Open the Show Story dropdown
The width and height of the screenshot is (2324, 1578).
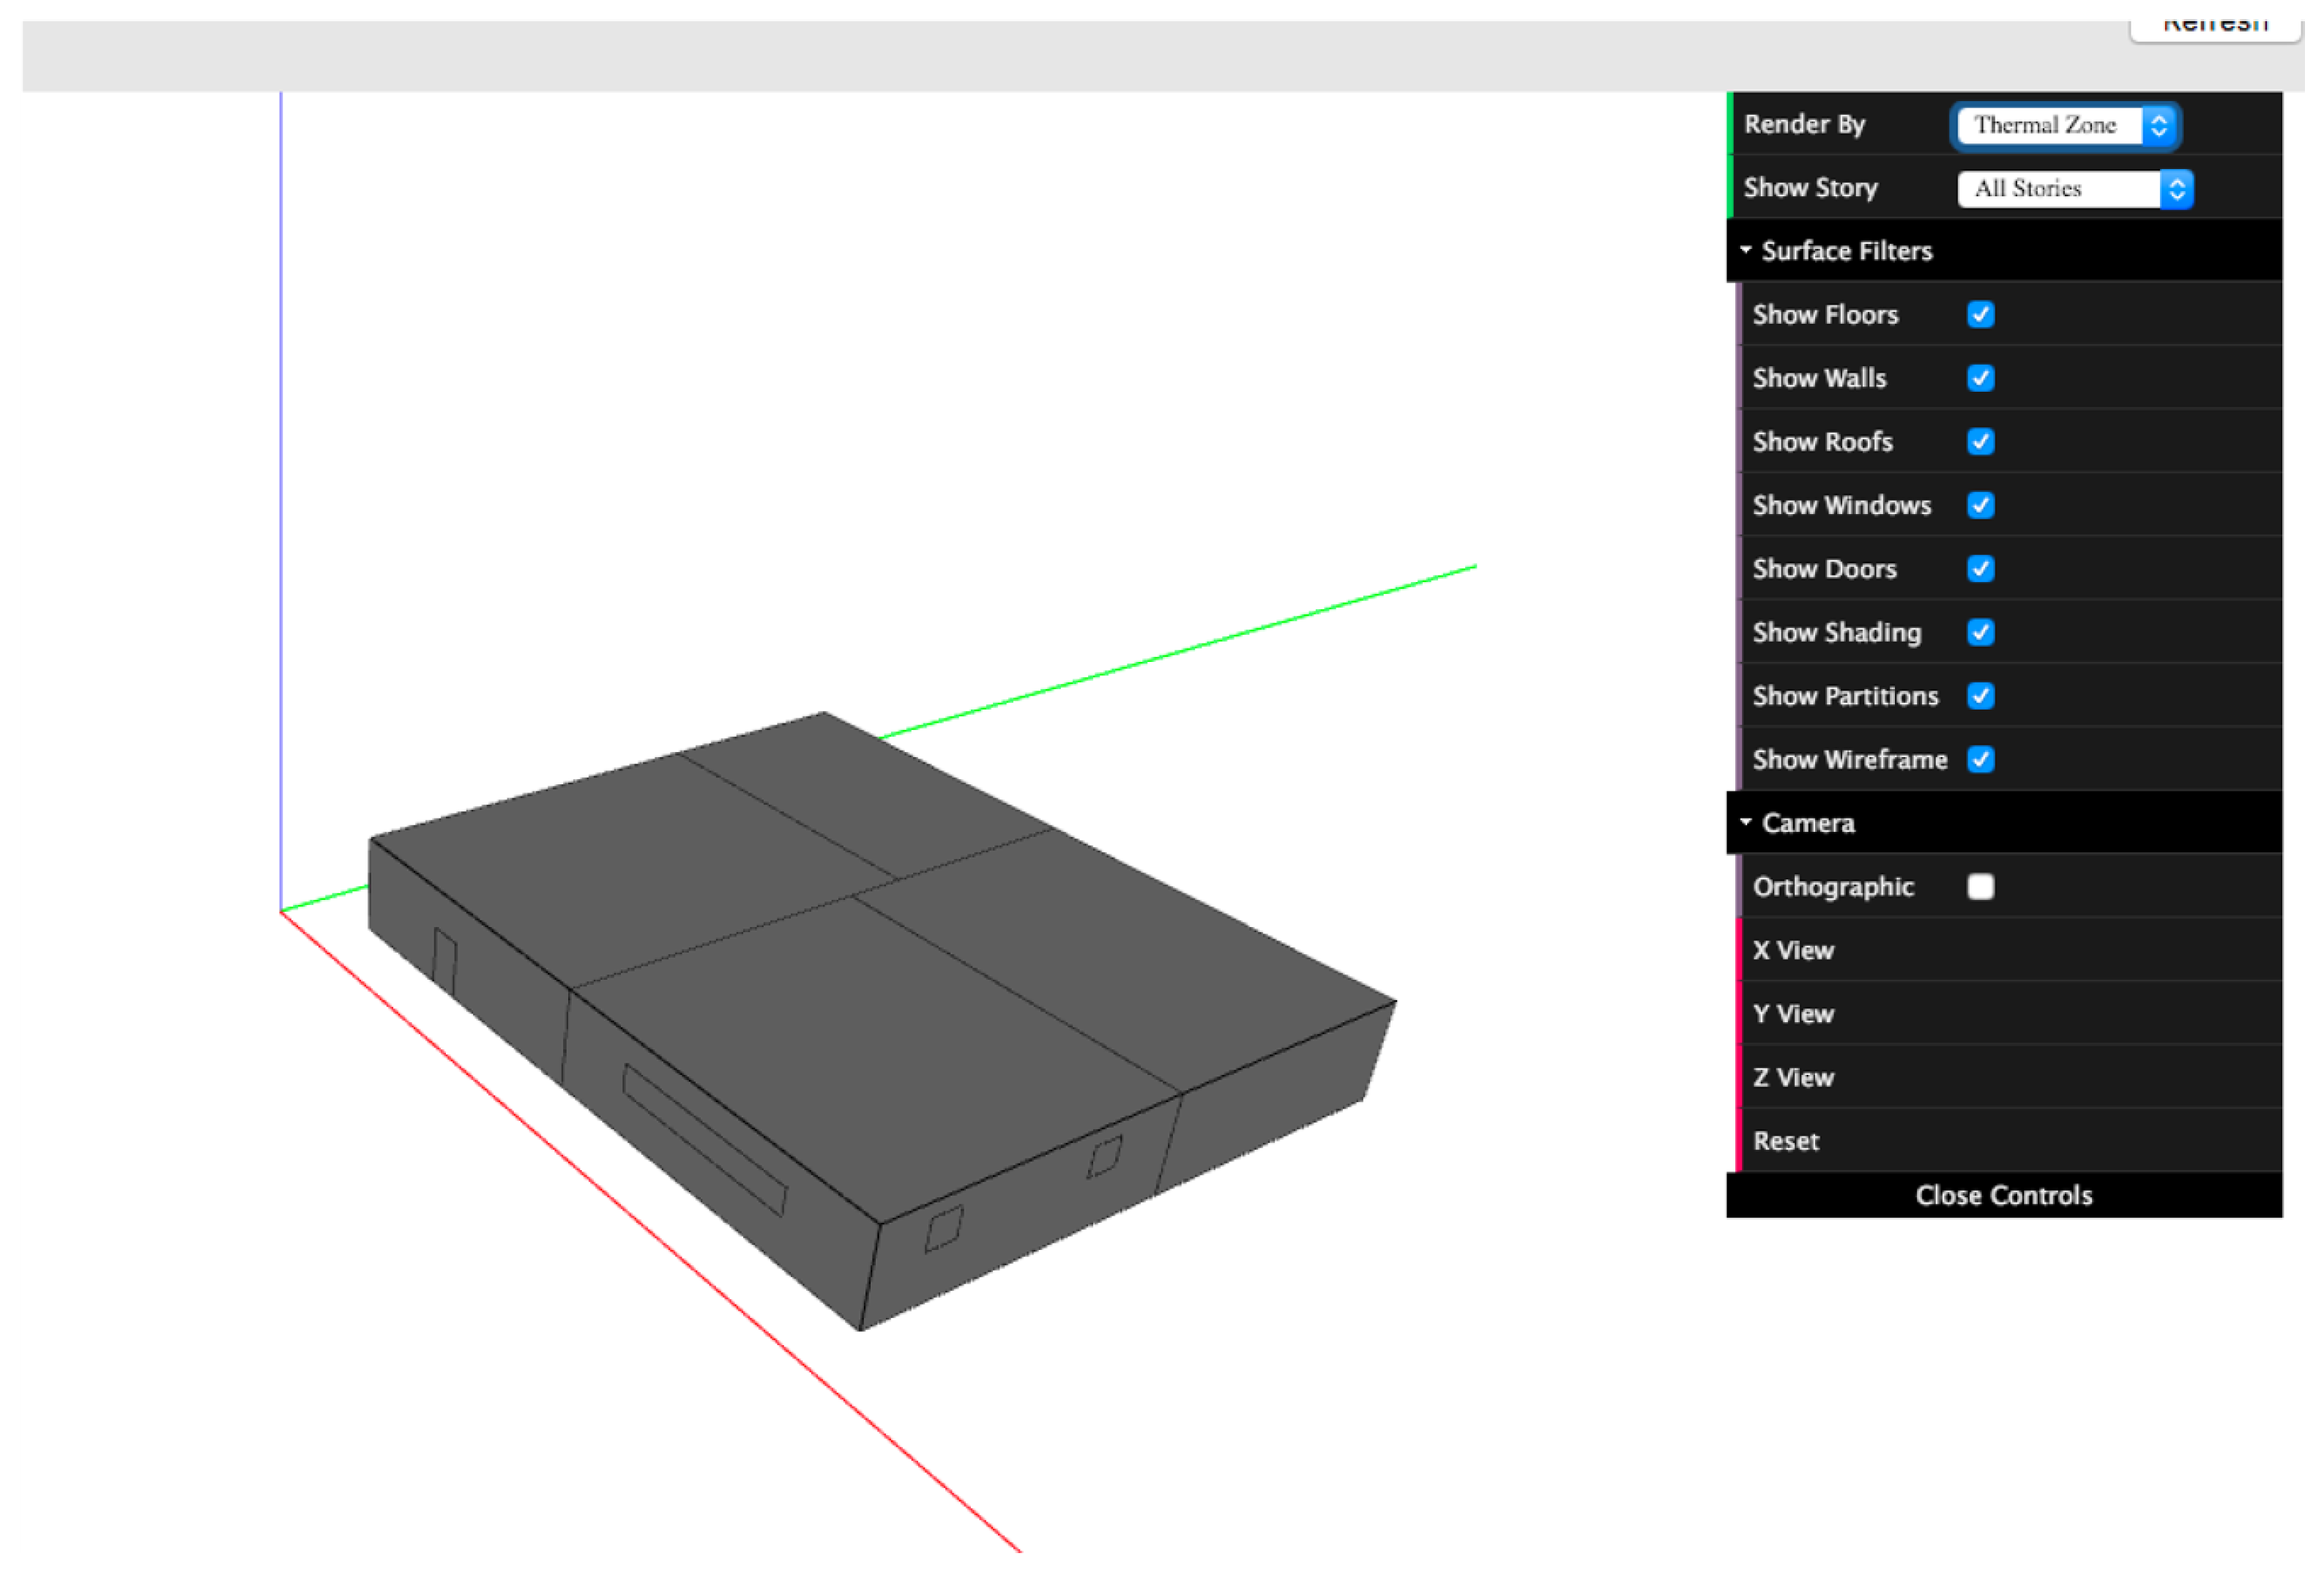coord(2074,190)
